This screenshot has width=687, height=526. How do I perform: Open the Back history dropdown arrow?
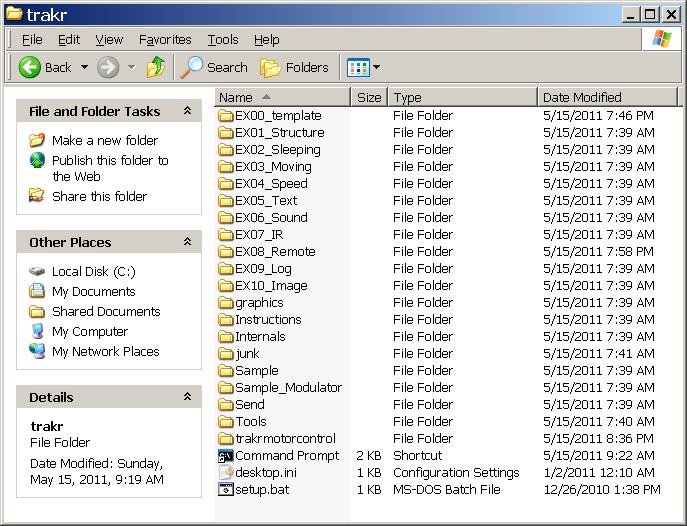[84, 67]
